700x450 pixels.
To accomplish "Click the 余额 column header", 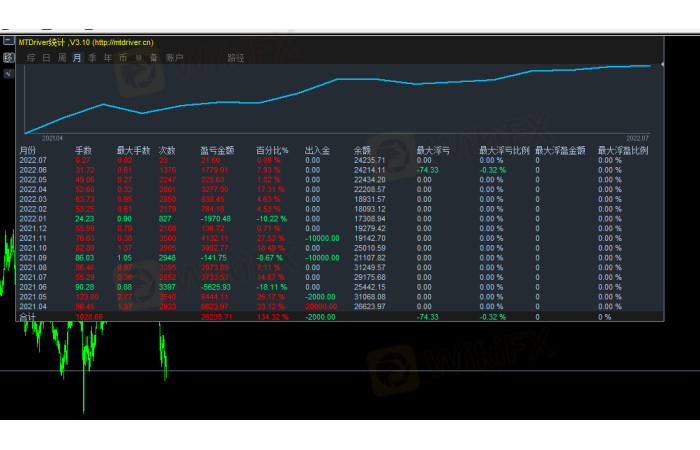I will (362, 150).
